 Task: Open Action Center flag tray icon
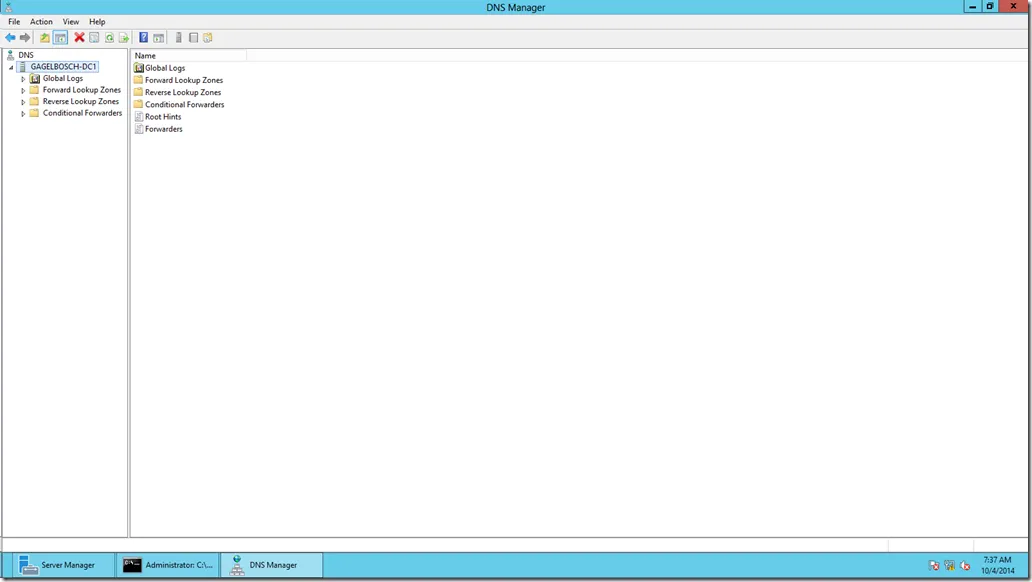coord(933,566)
